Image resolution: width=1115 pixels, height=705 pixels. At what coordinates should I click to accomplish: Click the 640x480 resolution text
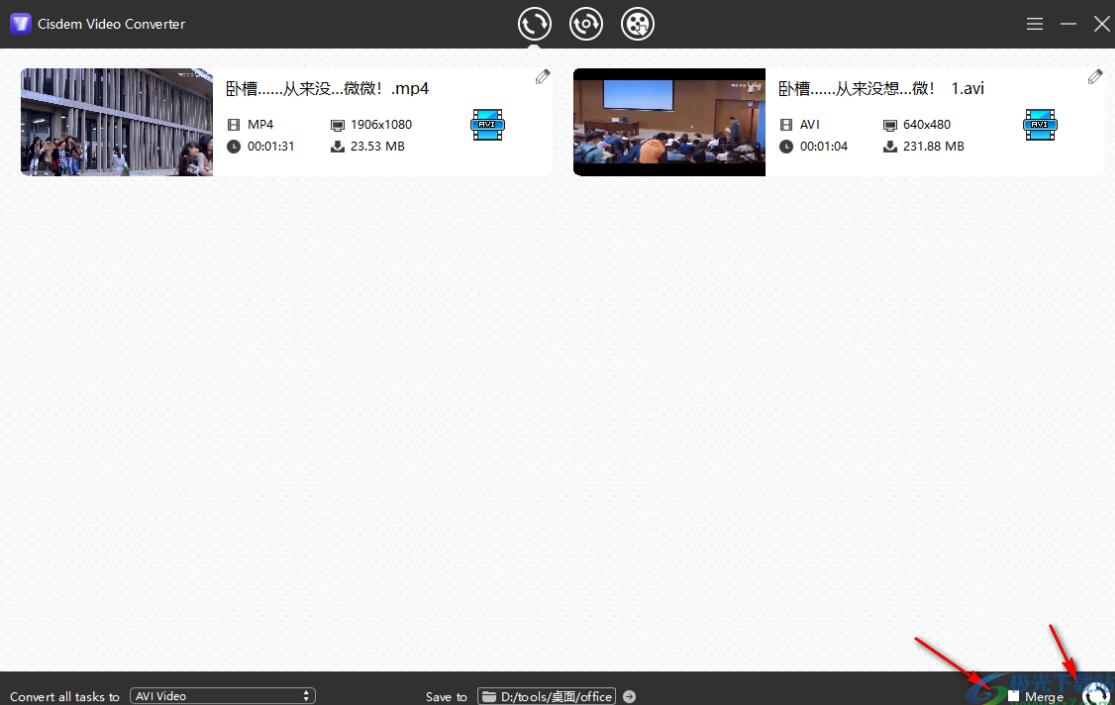tap(927, 124)
